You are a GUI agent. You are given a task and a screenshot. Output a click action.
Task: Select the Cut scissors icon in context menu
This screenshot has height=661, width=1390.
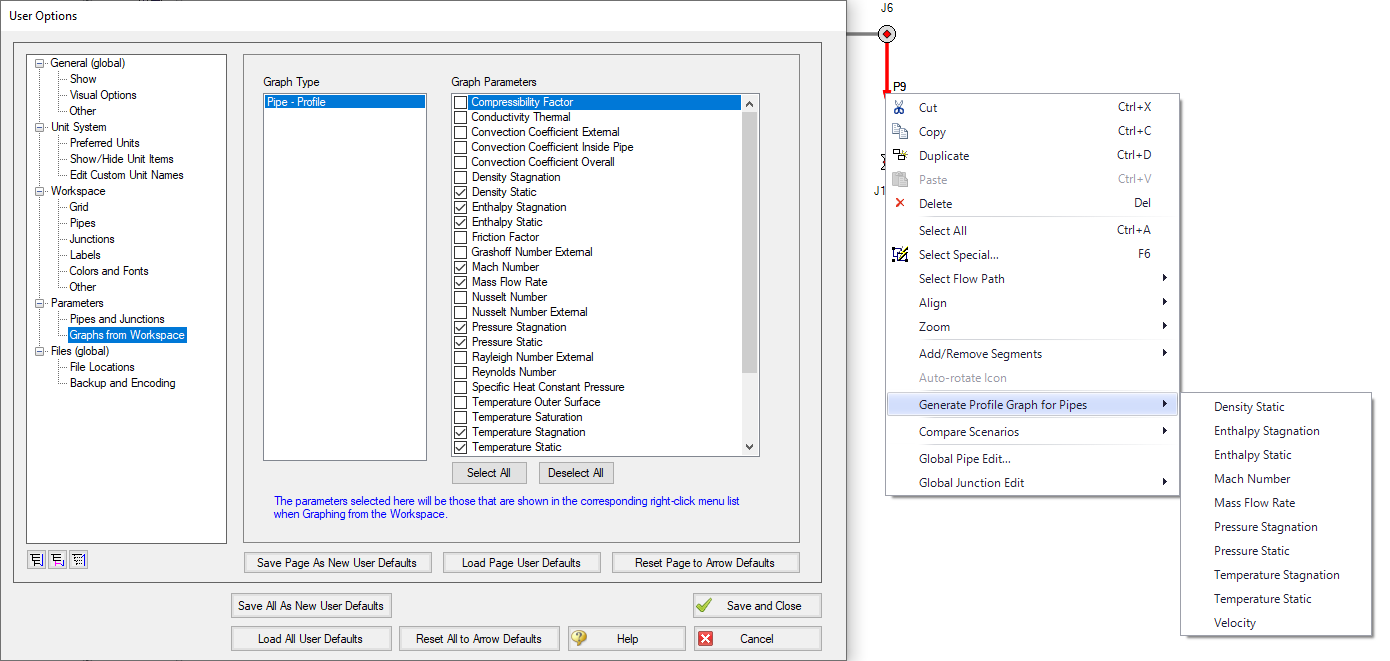900,107
